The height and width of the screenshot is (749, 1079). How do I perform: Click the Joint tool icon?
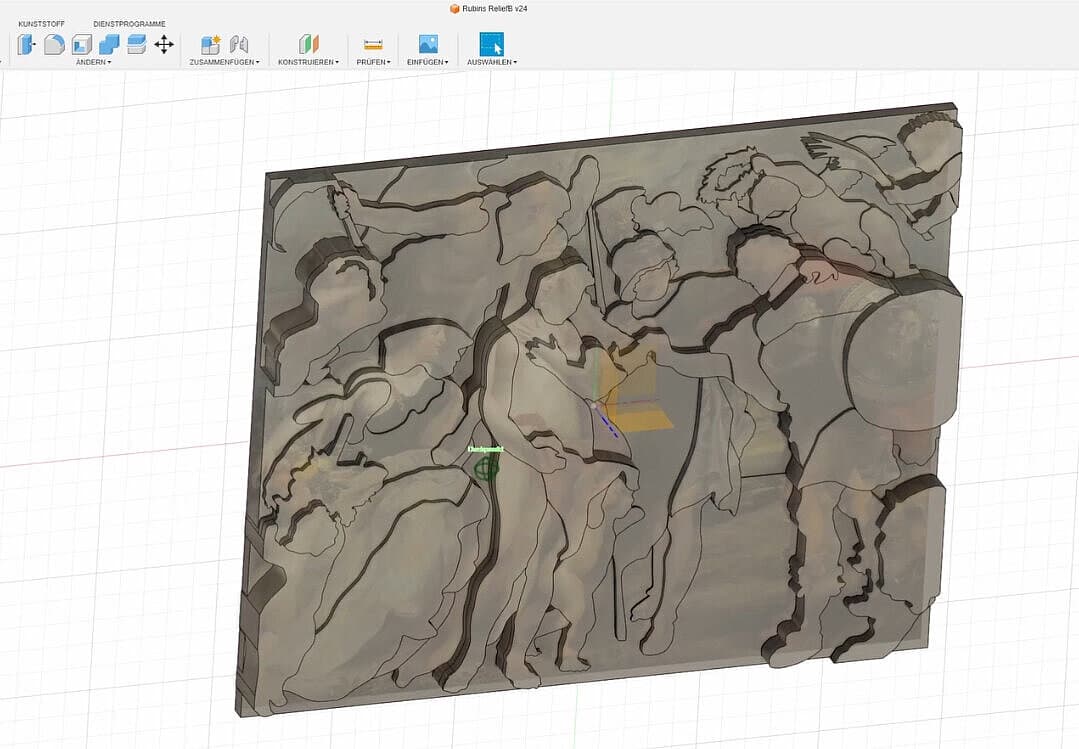[239, 44]
